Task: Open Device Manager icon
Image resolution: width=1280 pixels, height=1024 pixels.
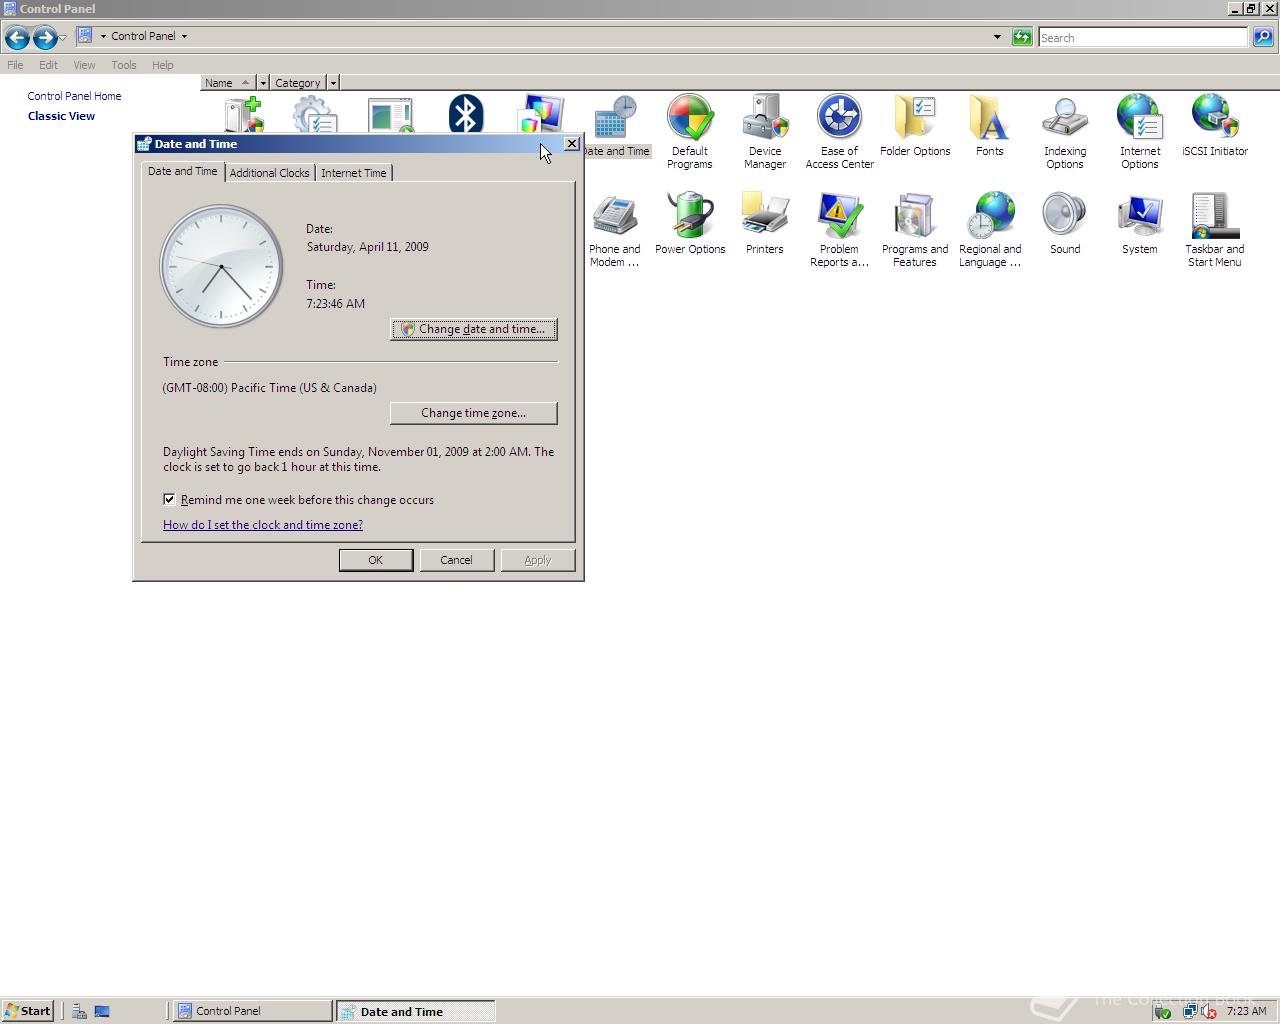Action: [765, 131]
